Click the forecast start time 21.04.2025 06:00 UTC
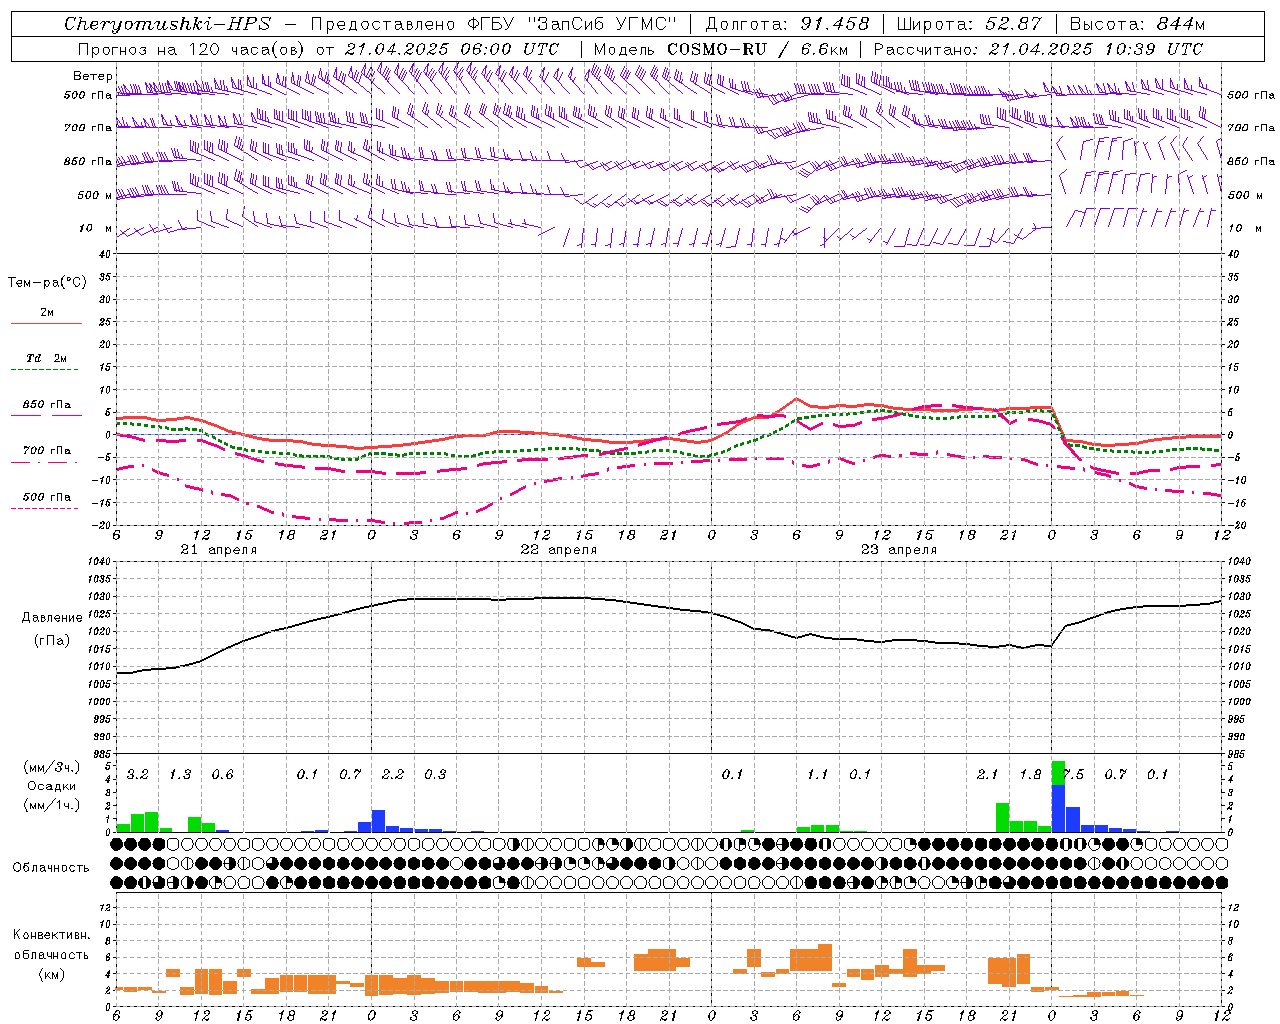This screenshot has height=1024, width=1280. (452, 49)
